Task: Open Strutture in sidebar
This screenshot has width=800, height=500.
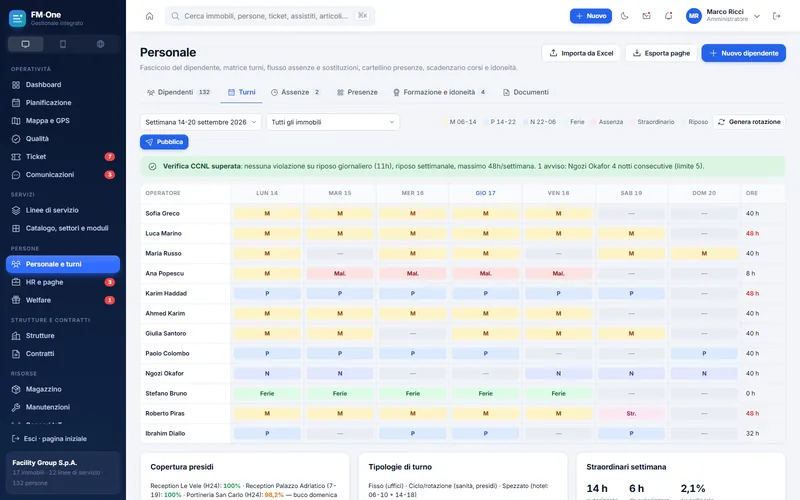Action: (63, 336)
